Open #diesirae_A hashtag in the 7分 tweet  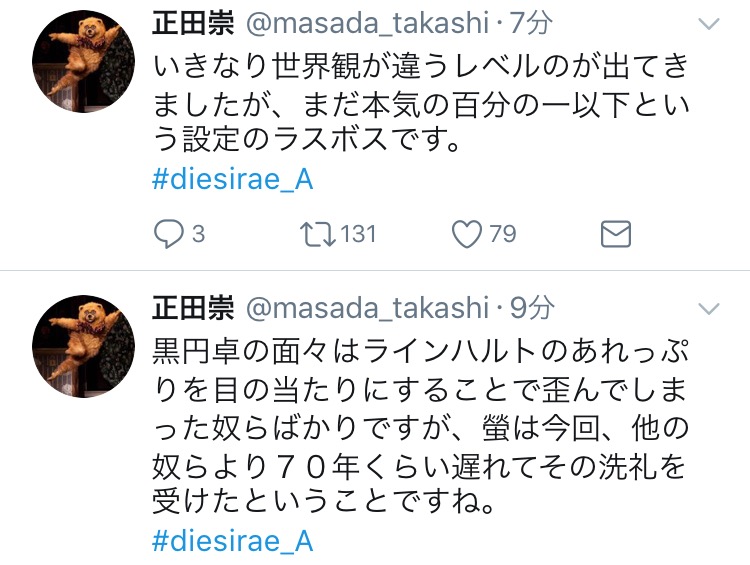coord(233,181)
